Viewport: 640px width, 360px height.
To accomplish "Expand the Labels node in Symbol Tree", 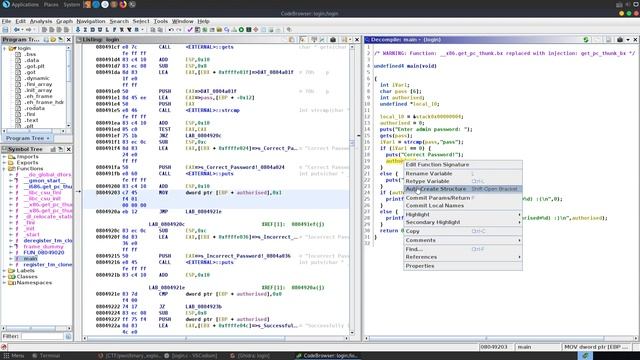I will (x=4, y=271).
